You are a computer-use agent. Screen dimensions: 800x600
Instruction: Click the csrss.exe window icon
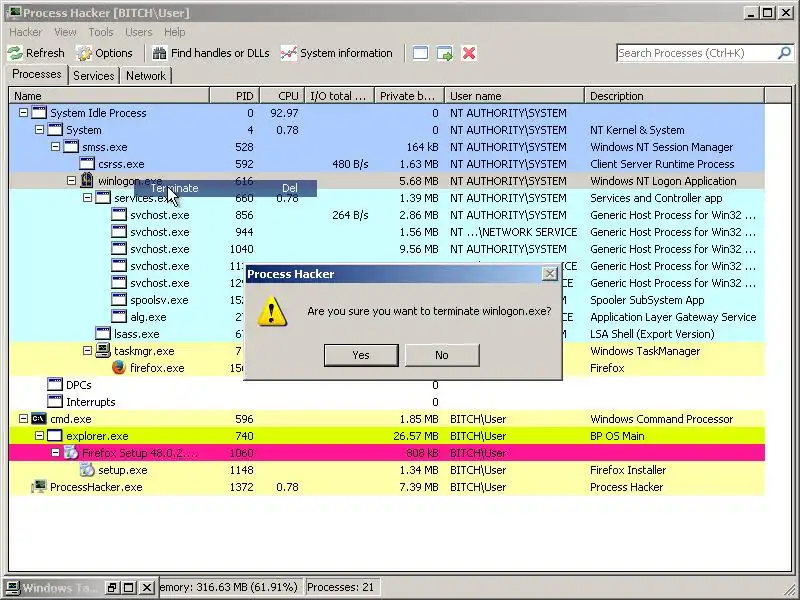[87, 164]
